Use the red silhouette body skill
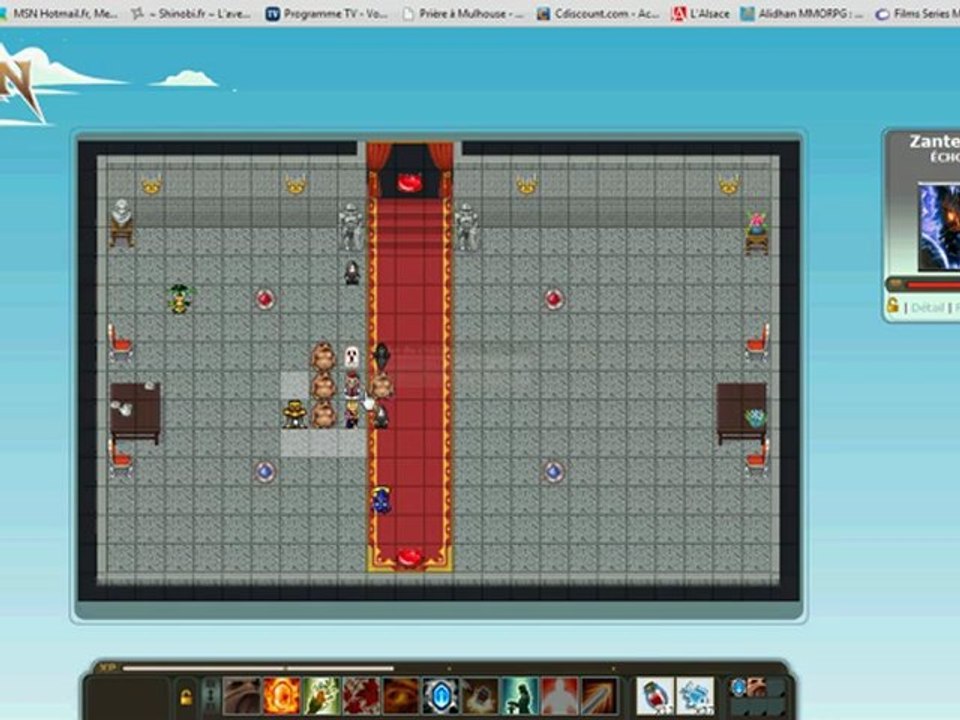 click(x=560, y=696)
